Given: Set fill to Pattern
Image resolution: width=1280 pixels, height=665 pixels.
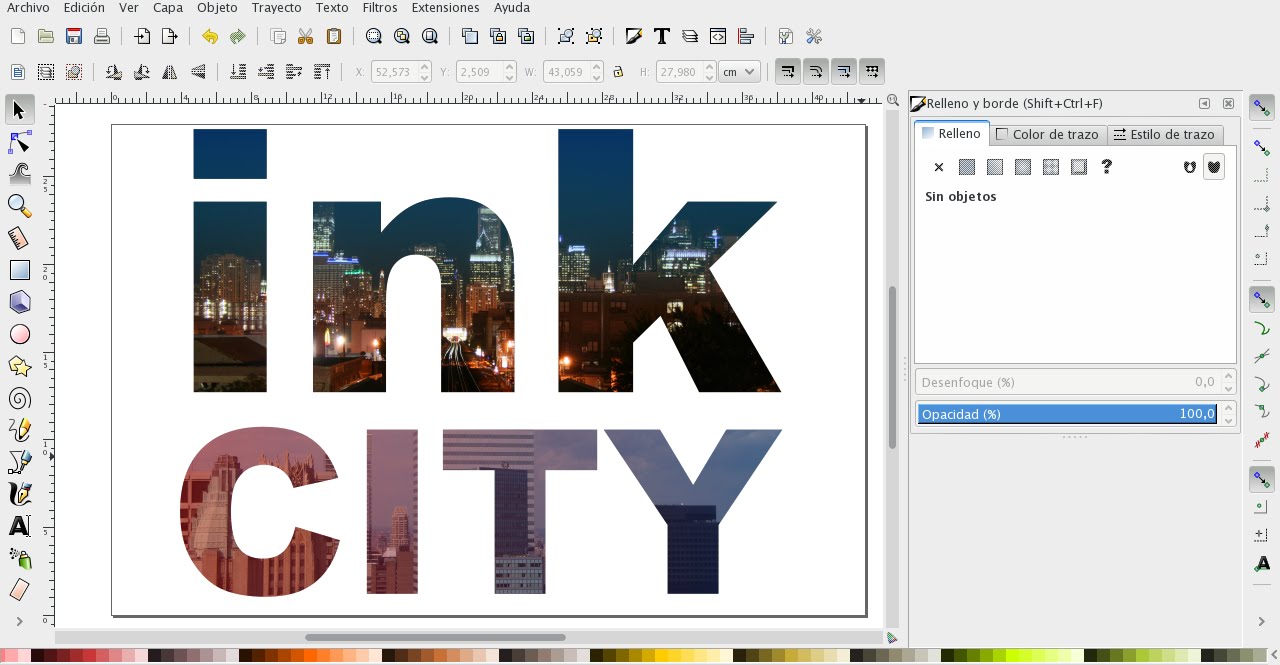Looking at the screenshot, I should [1050, 167].
